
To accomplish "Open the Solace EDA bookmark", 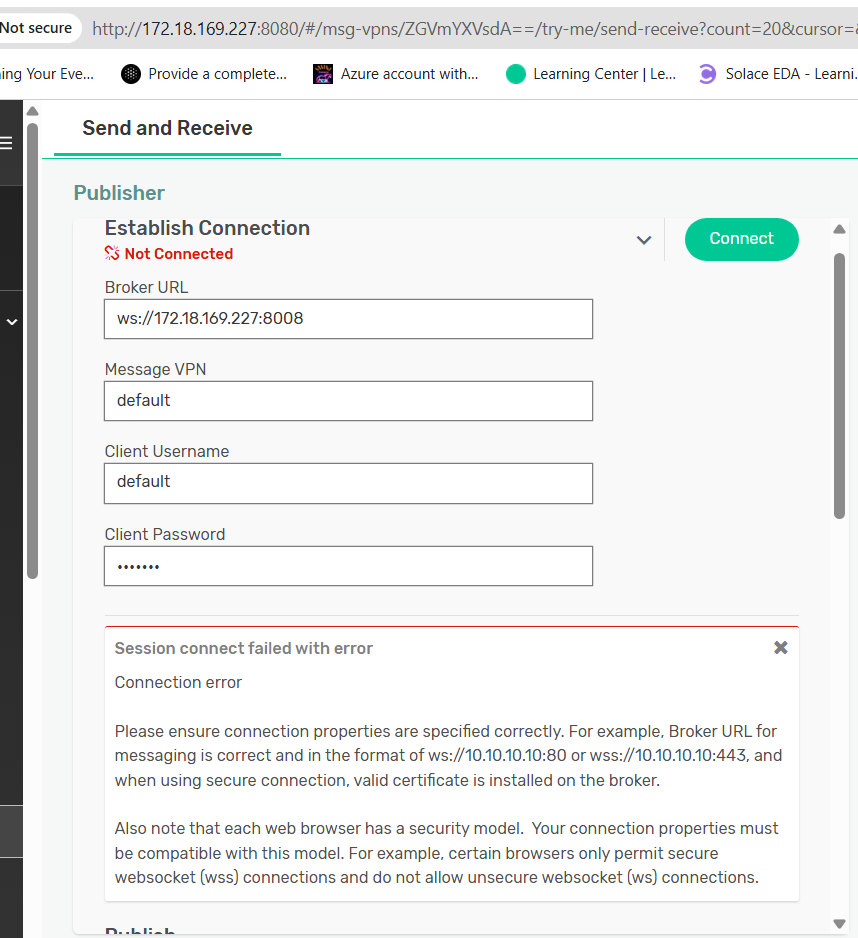I will [778, 74].
